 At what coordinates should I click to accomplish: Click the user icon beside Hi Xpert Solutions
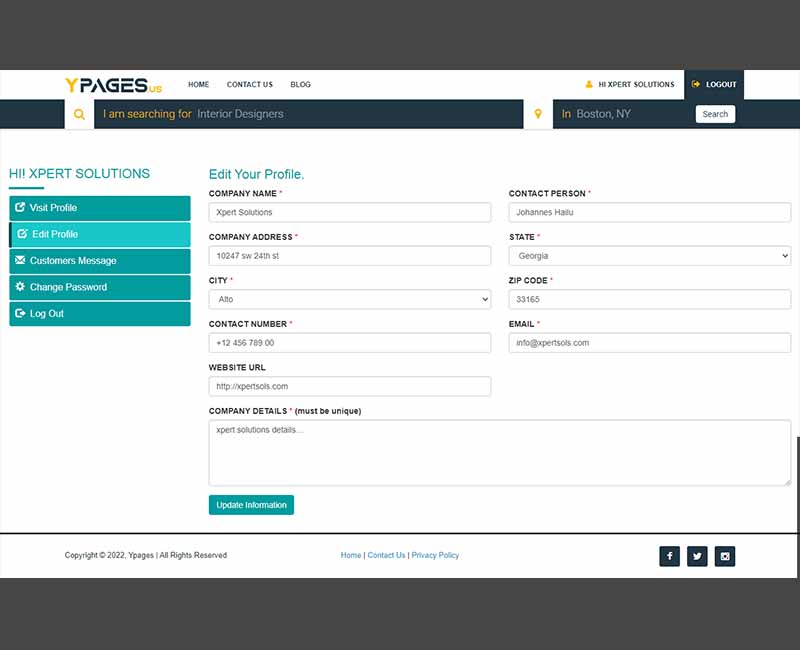[589, 85]
